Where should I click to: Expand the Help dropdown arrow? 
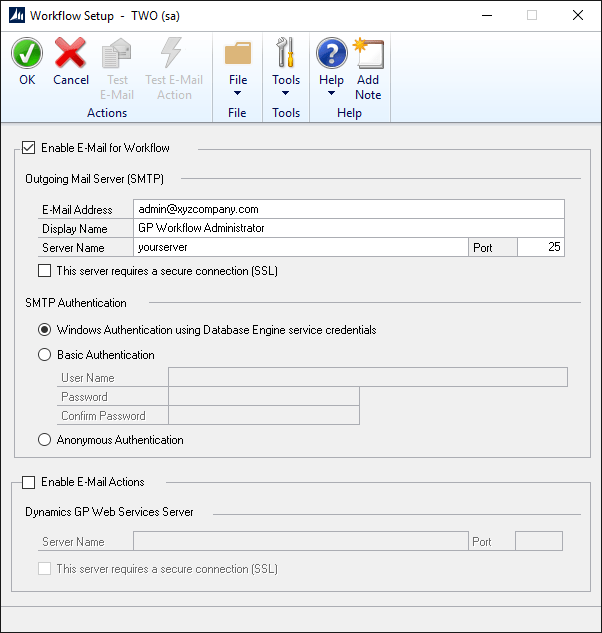[331, 94]
